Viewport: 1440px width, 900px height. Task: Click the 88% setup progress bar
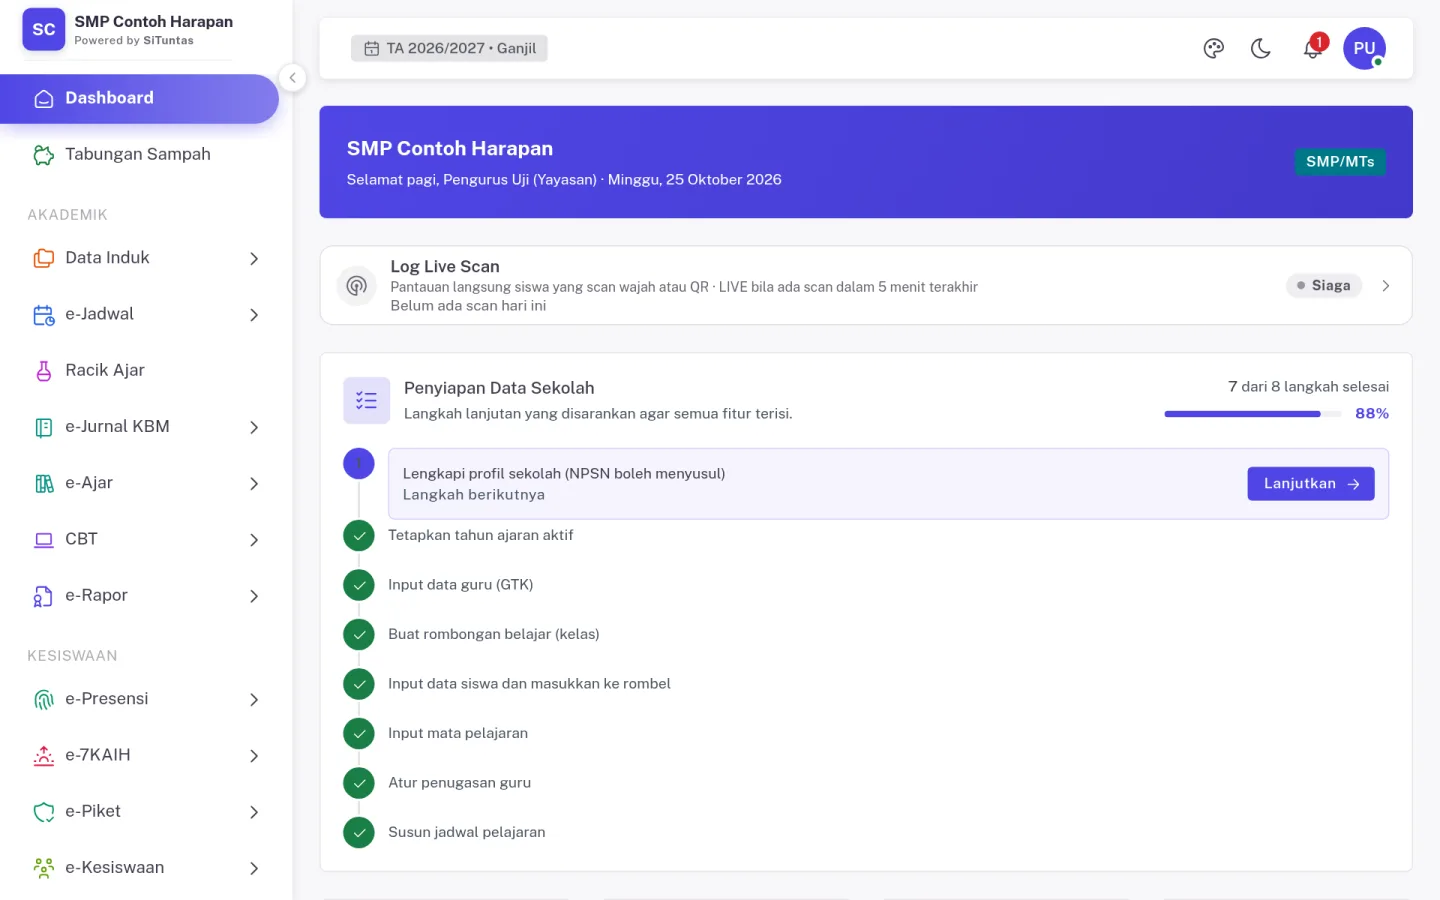pyautogui.click(x=1253, y=414)
